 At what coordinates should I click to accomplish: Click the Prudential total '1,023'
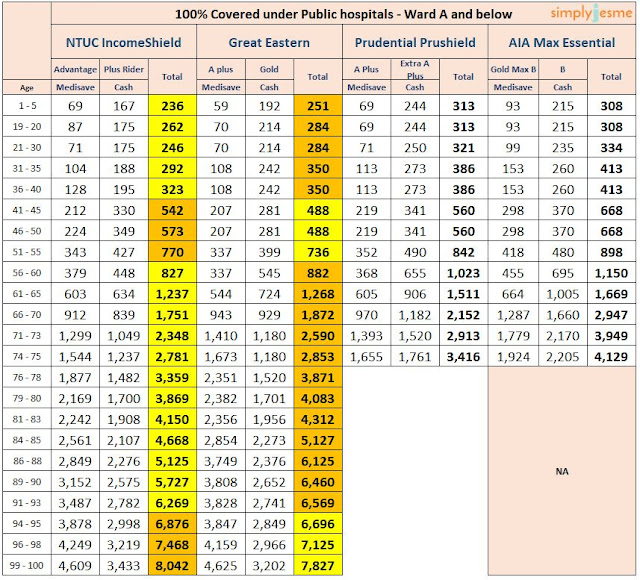[x=463, y=273]
